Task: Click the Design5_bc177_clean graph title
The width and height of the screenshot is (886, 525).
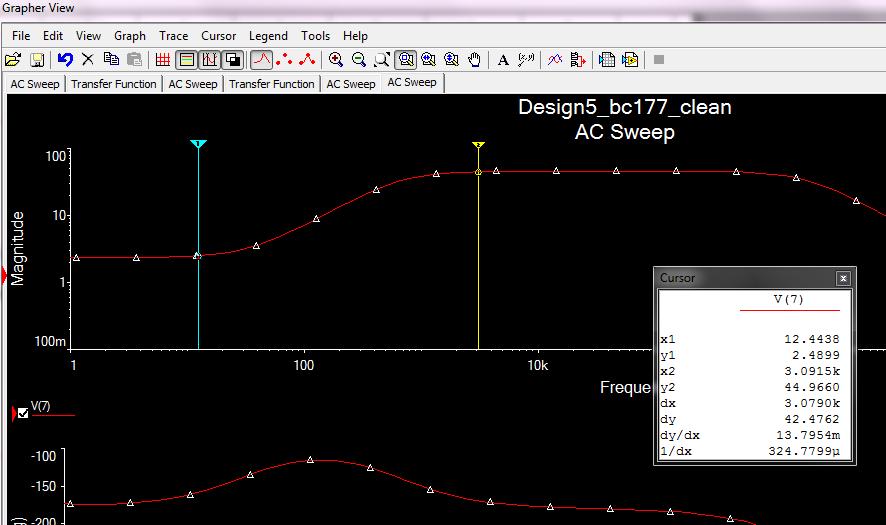Action: 625,107
